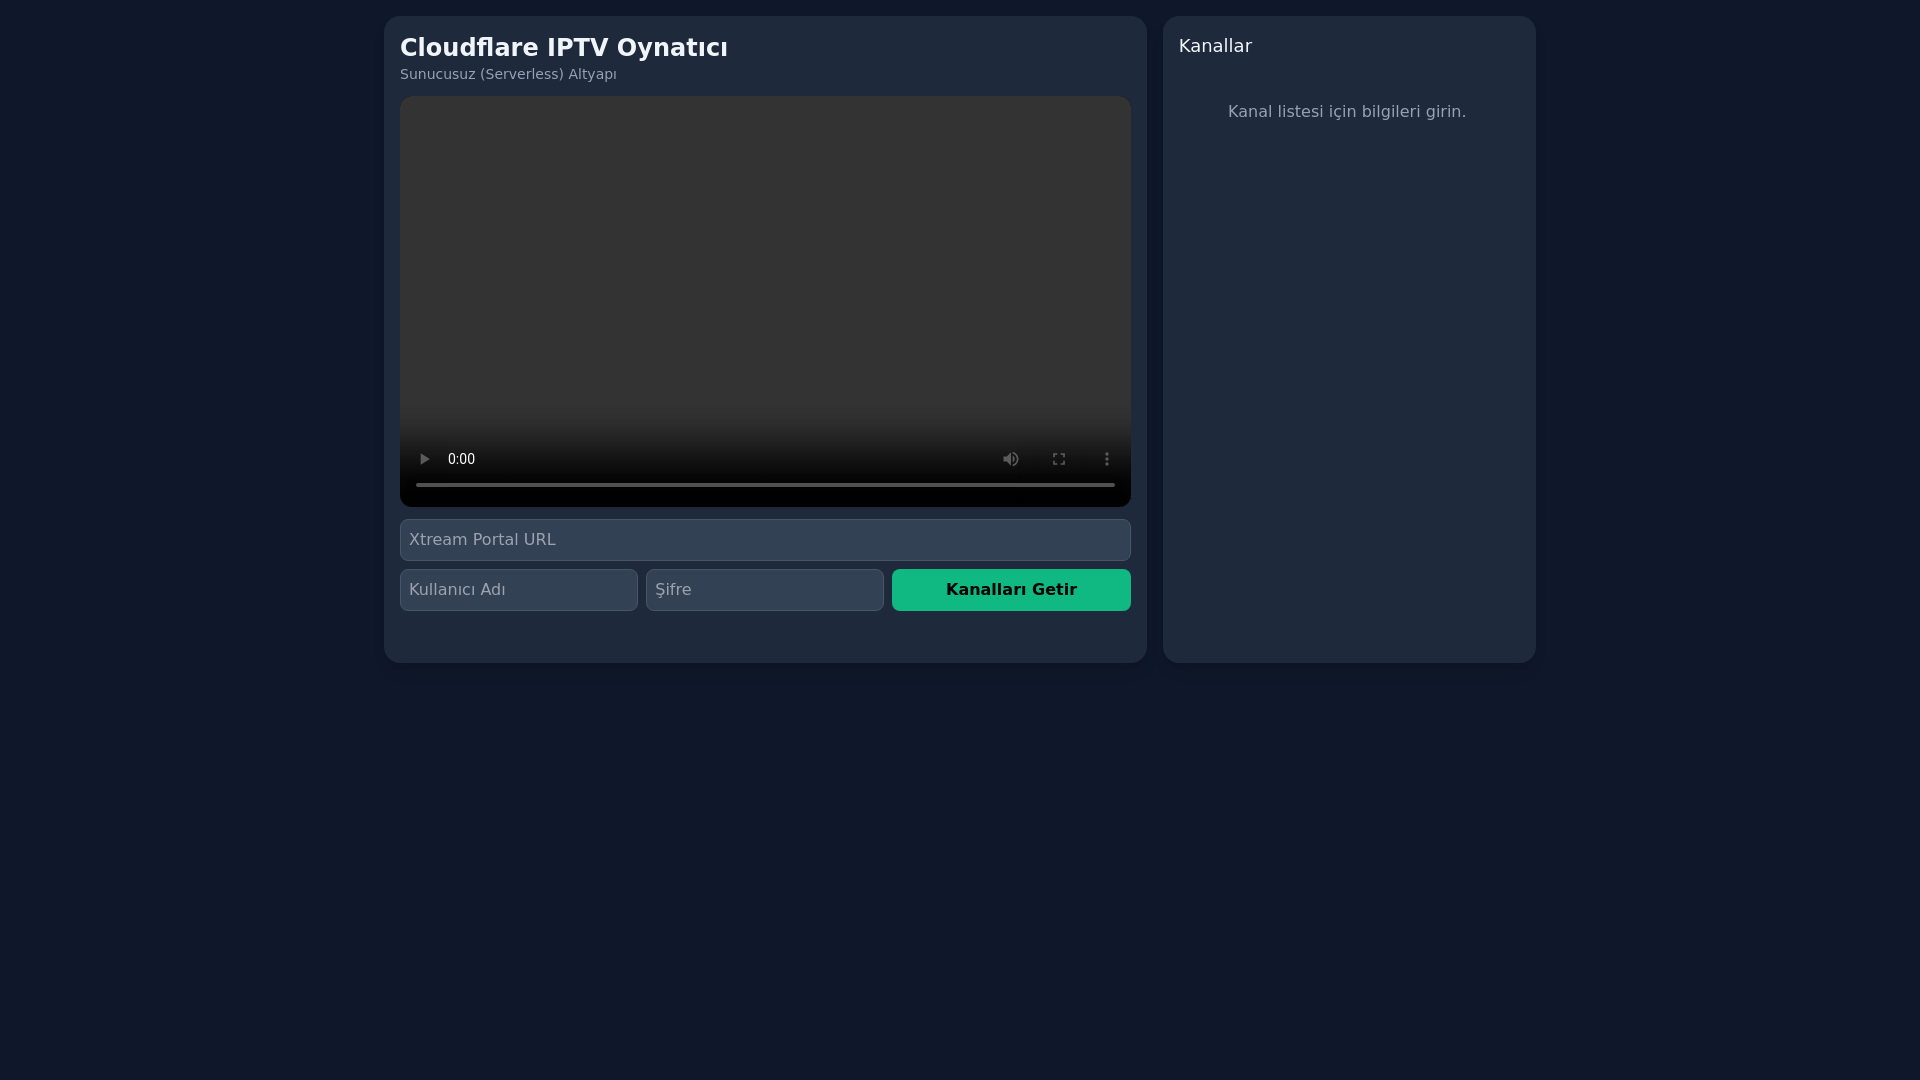
Task: Play the video in the player
Action: 424,459
